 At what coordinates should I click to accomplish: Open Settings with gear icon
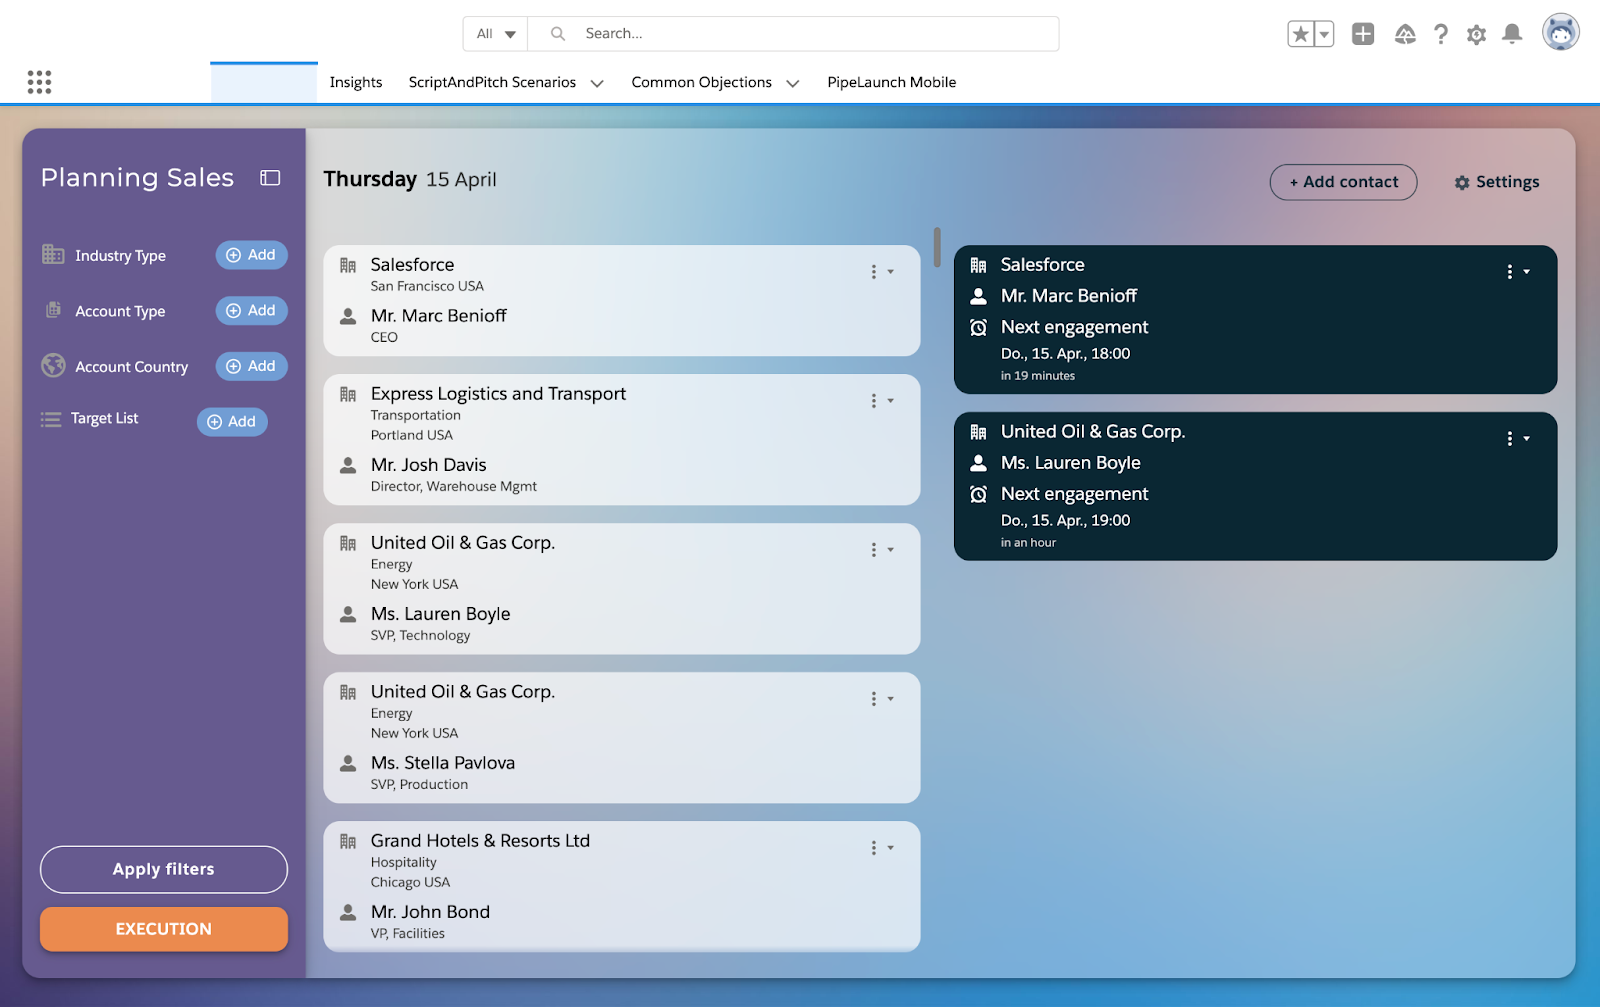point(1497,182)
